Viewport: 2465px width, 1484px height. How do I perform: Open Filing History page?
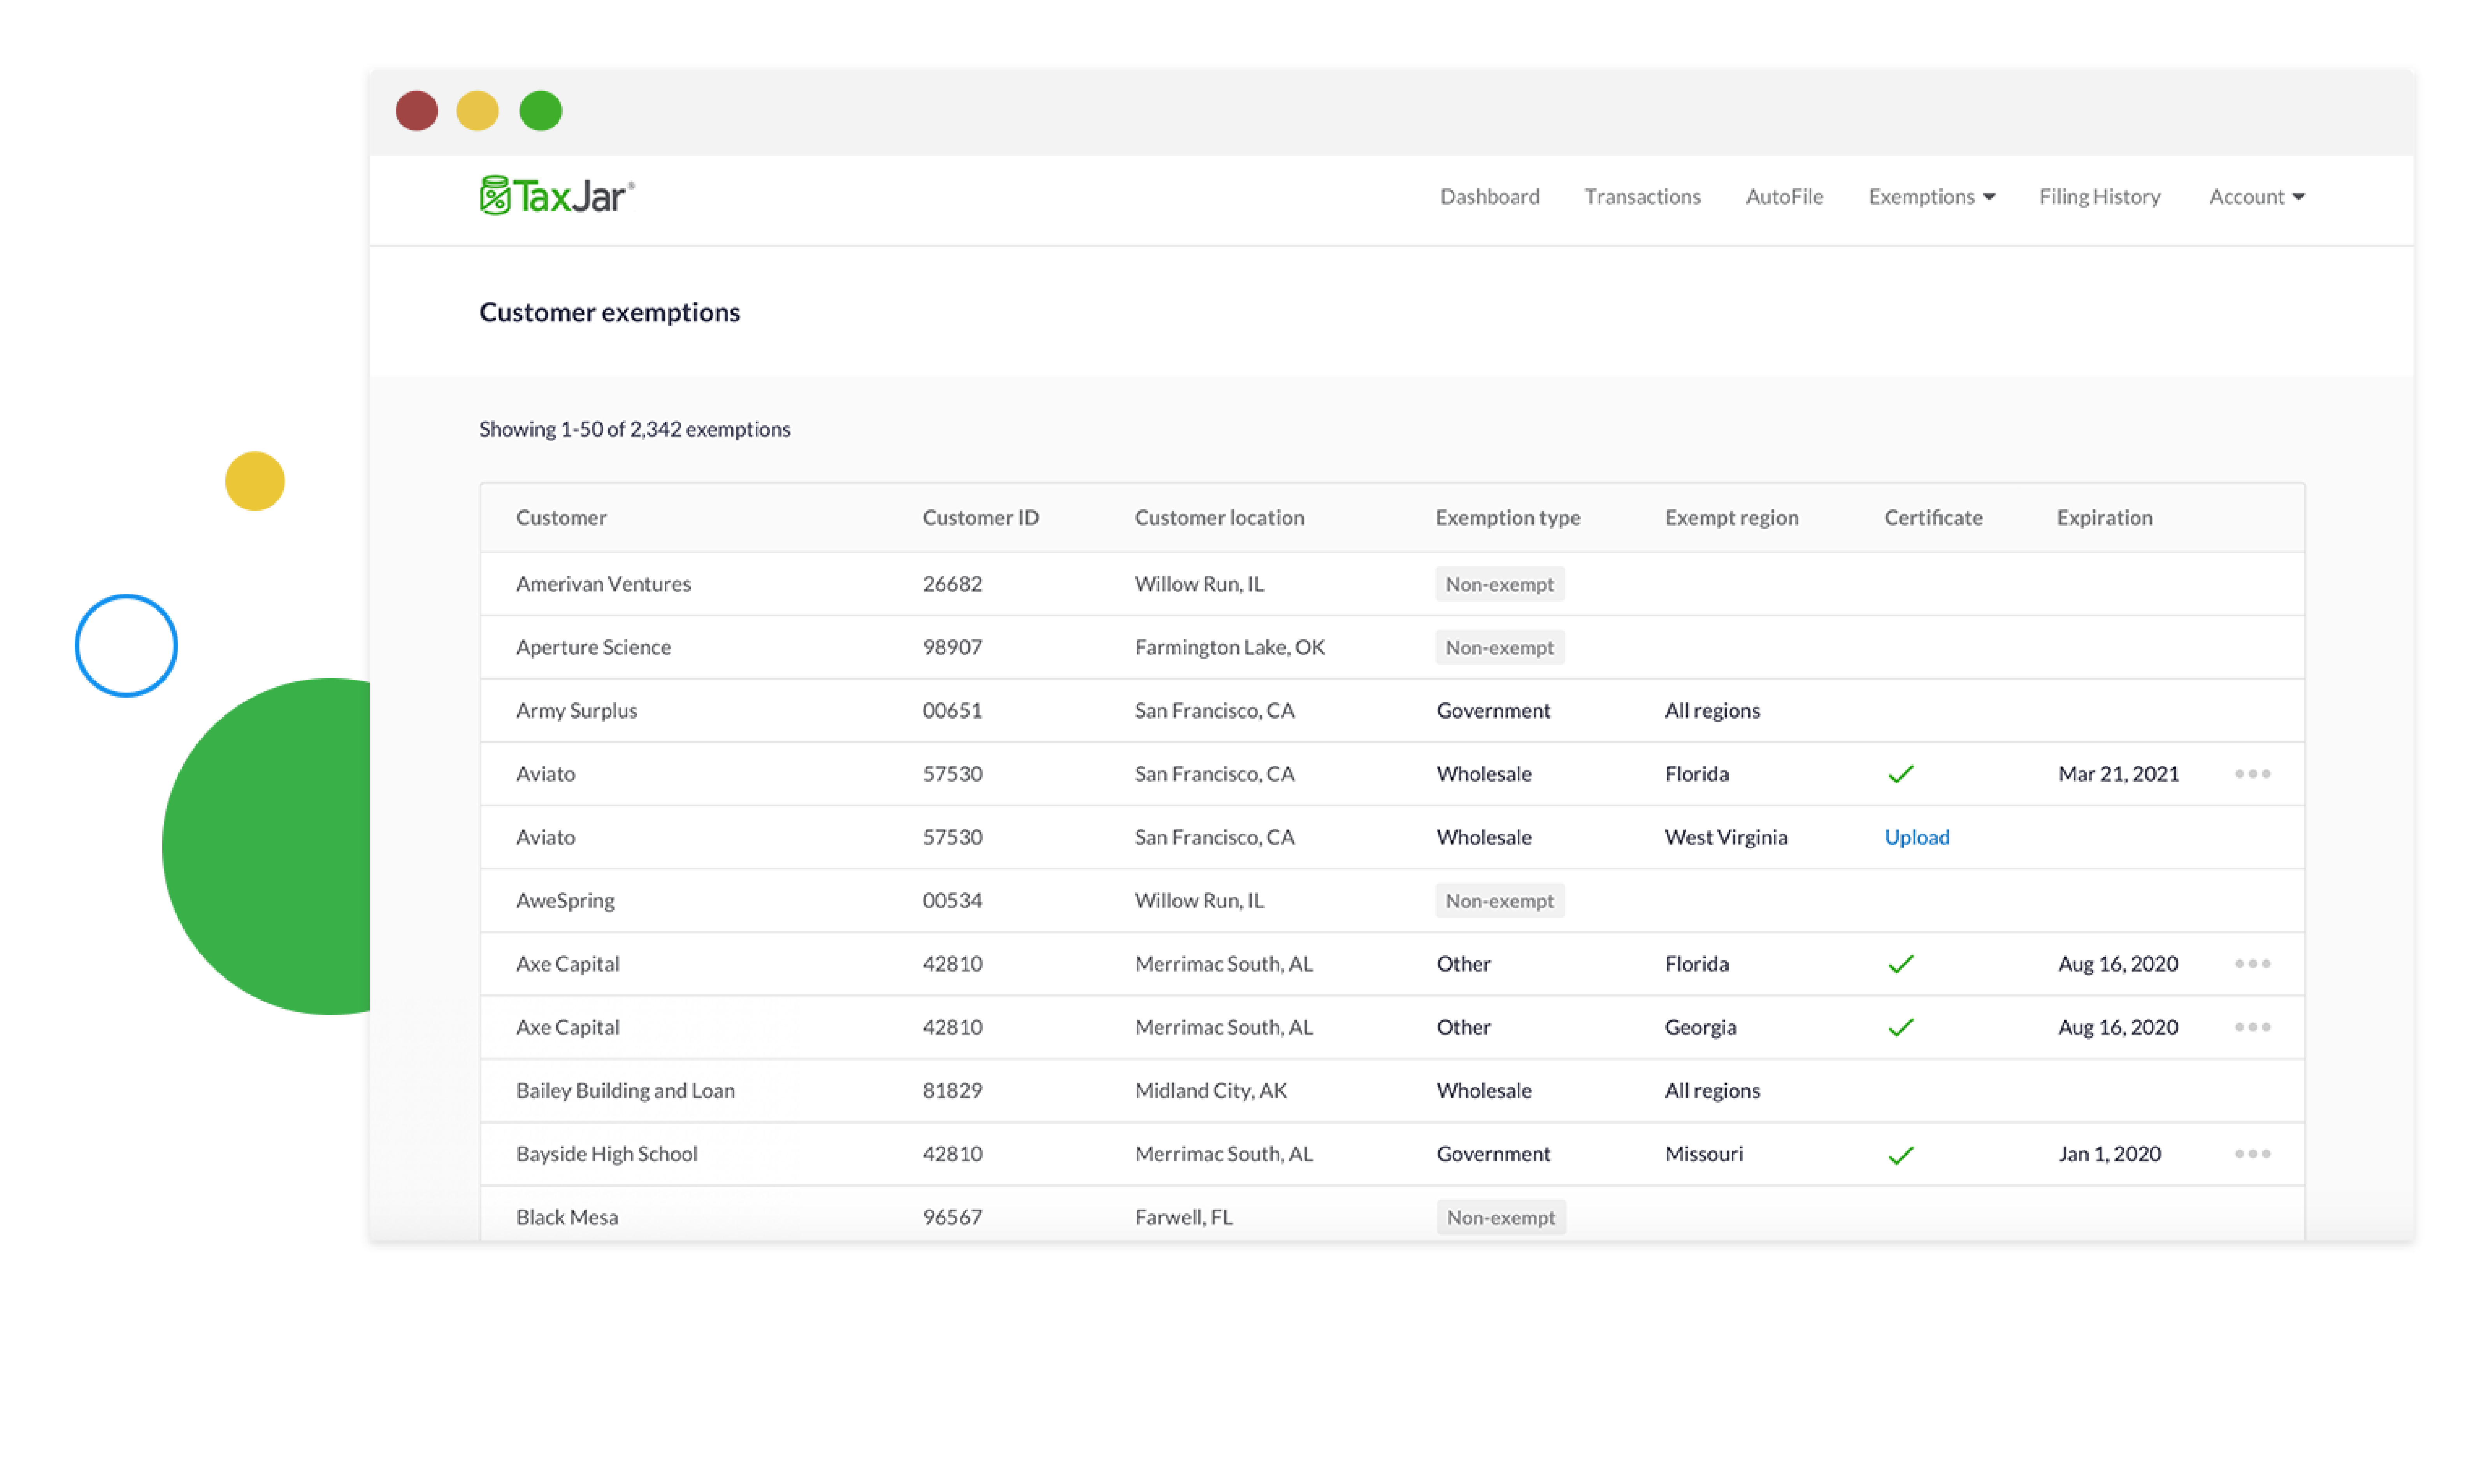(2099, 196)
